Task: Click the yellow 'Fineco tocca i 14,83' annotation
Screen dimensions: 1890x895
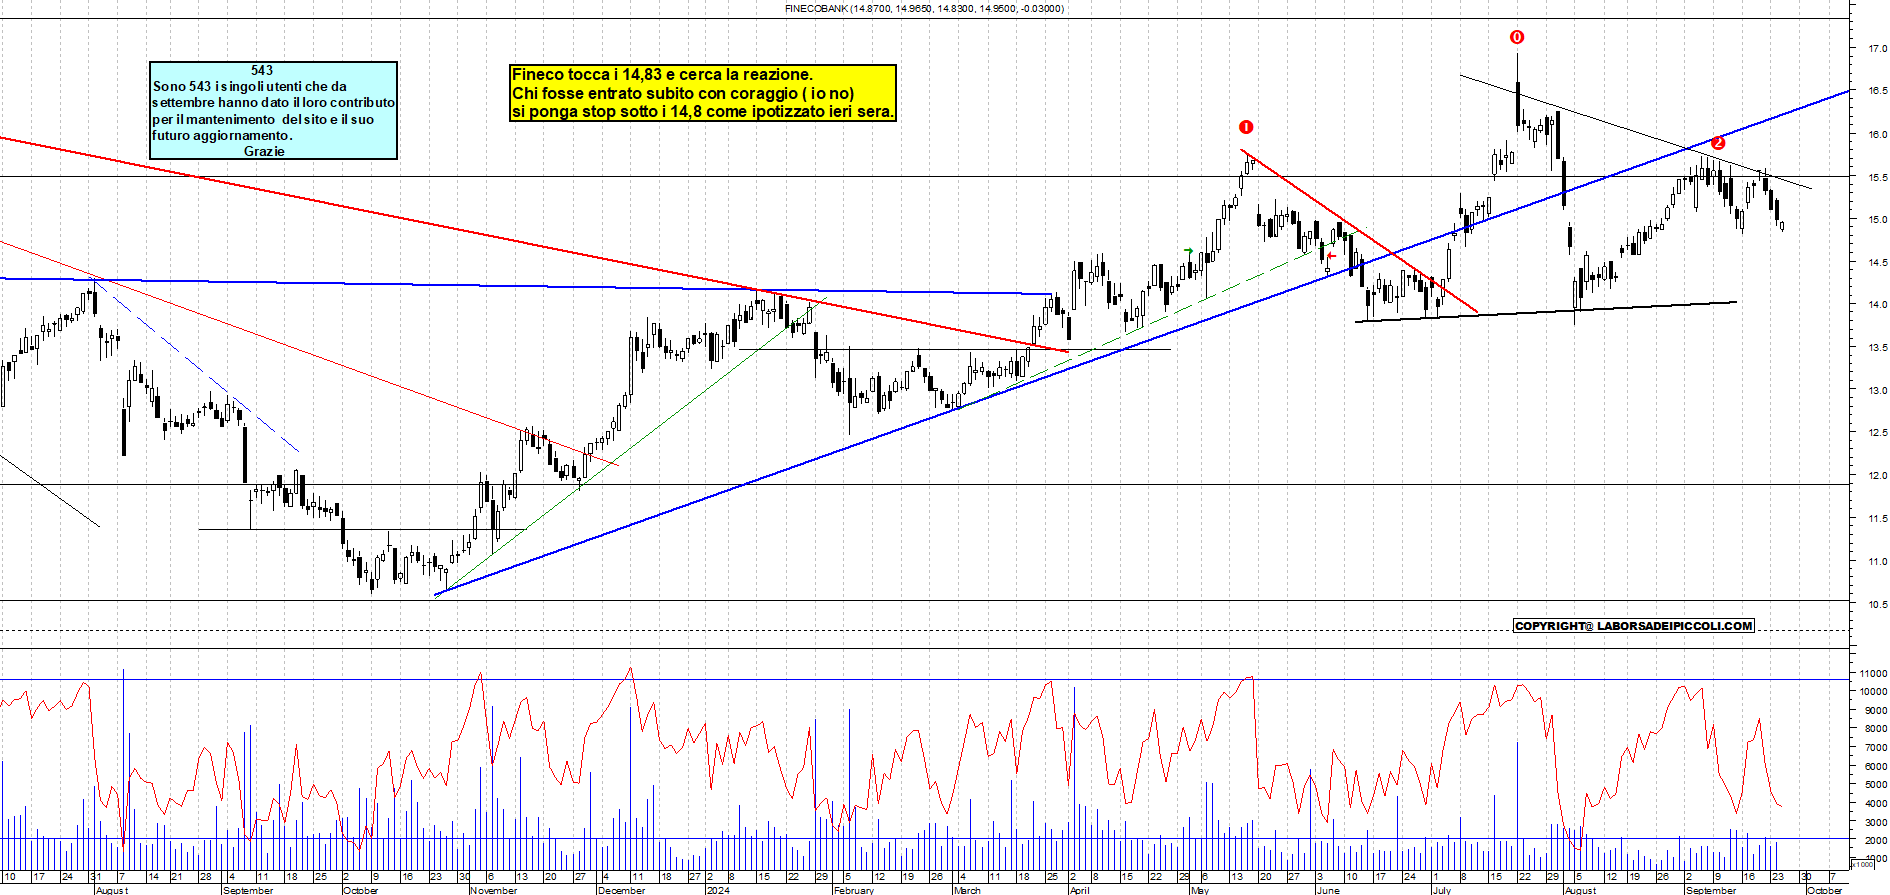Action: click(703, 93)
